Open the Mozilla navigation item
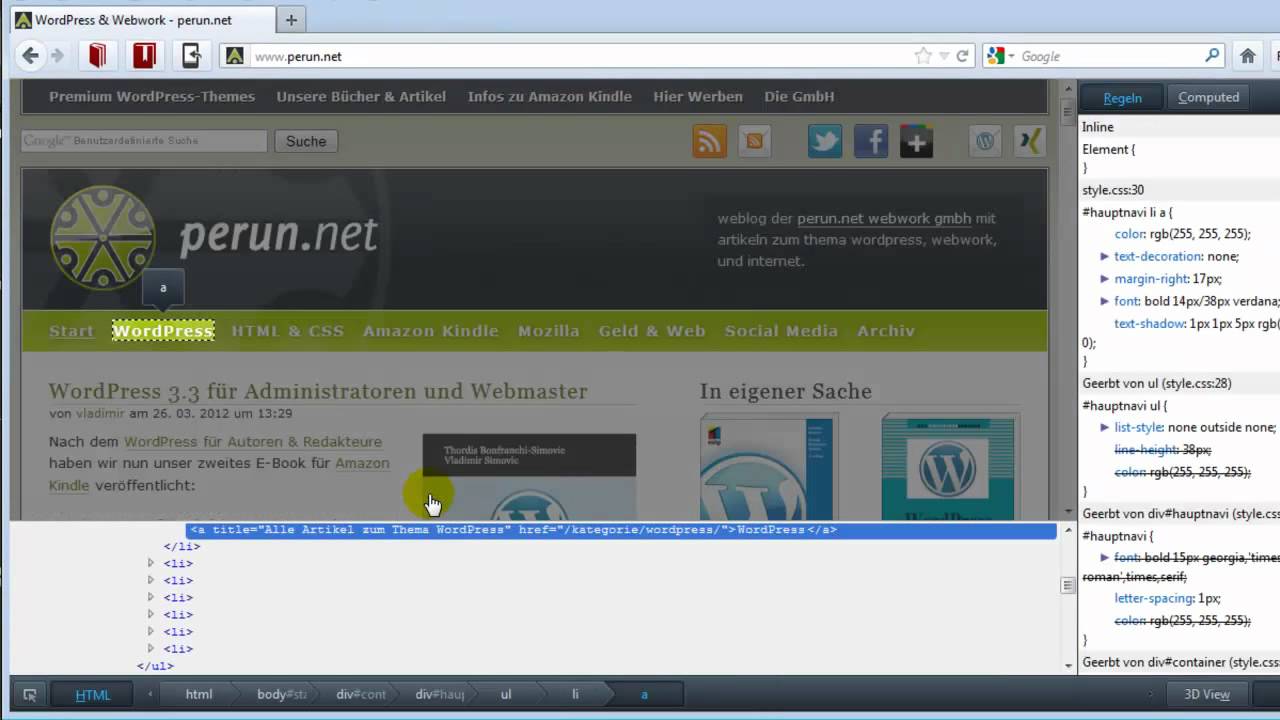 (549, 331)
